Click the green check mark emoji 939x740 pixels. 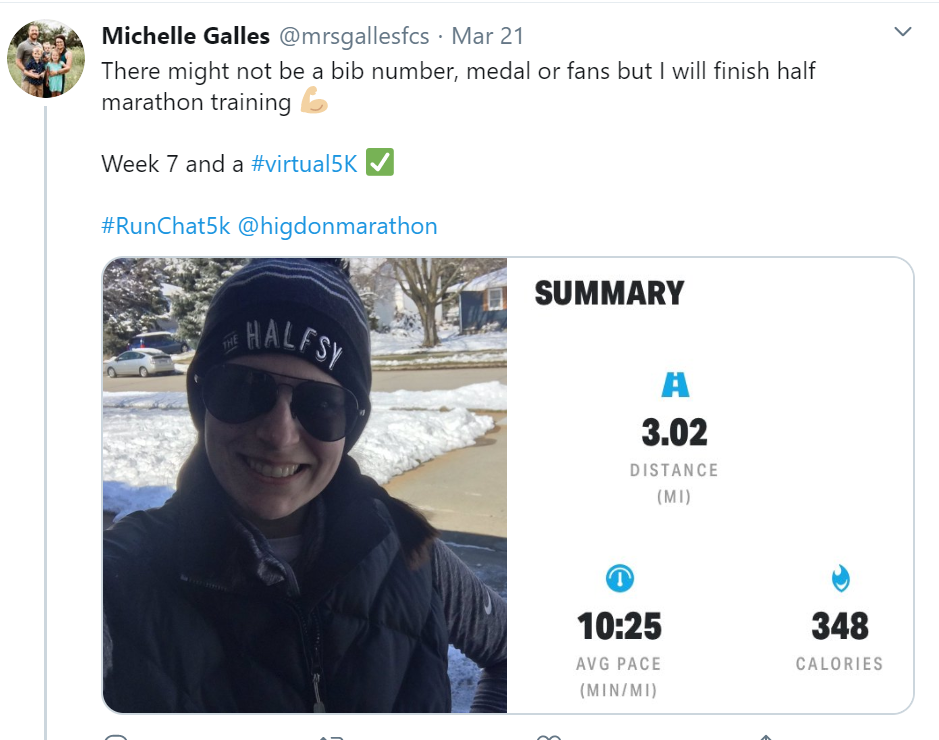(379, 163)
